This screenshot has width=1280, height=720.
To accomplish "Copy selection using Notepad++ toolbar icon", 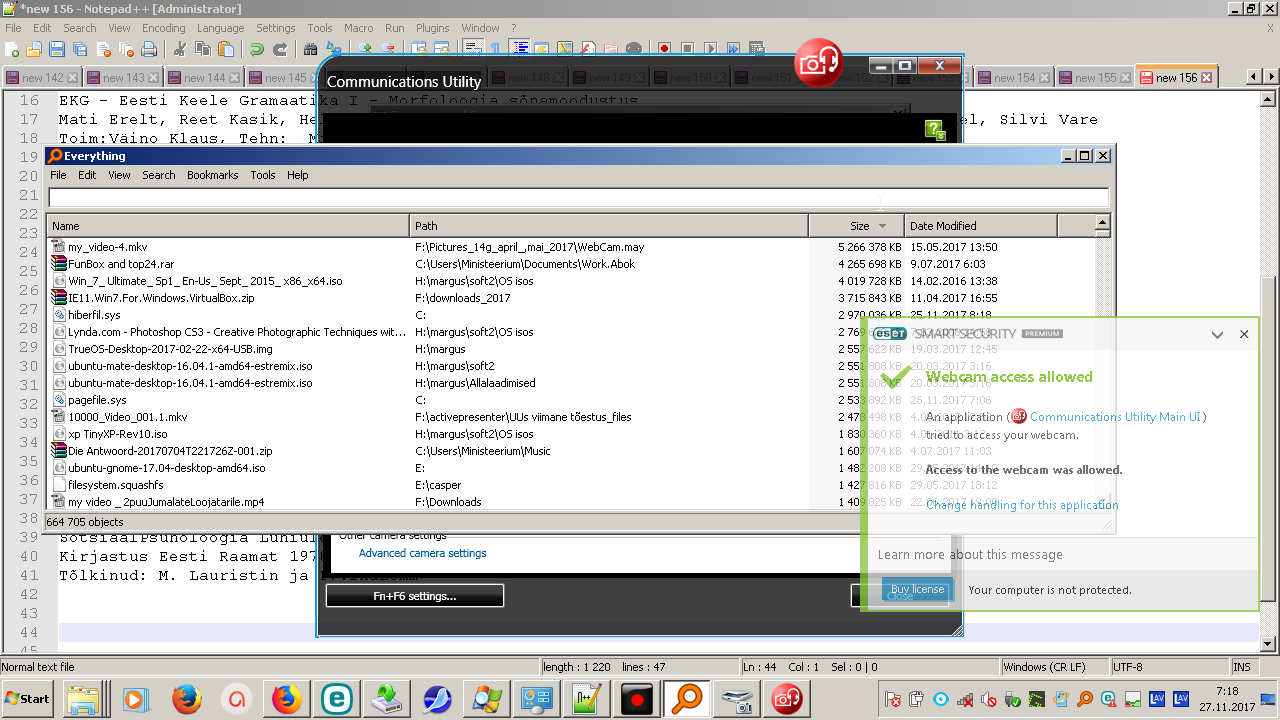I will coord(203,48).
